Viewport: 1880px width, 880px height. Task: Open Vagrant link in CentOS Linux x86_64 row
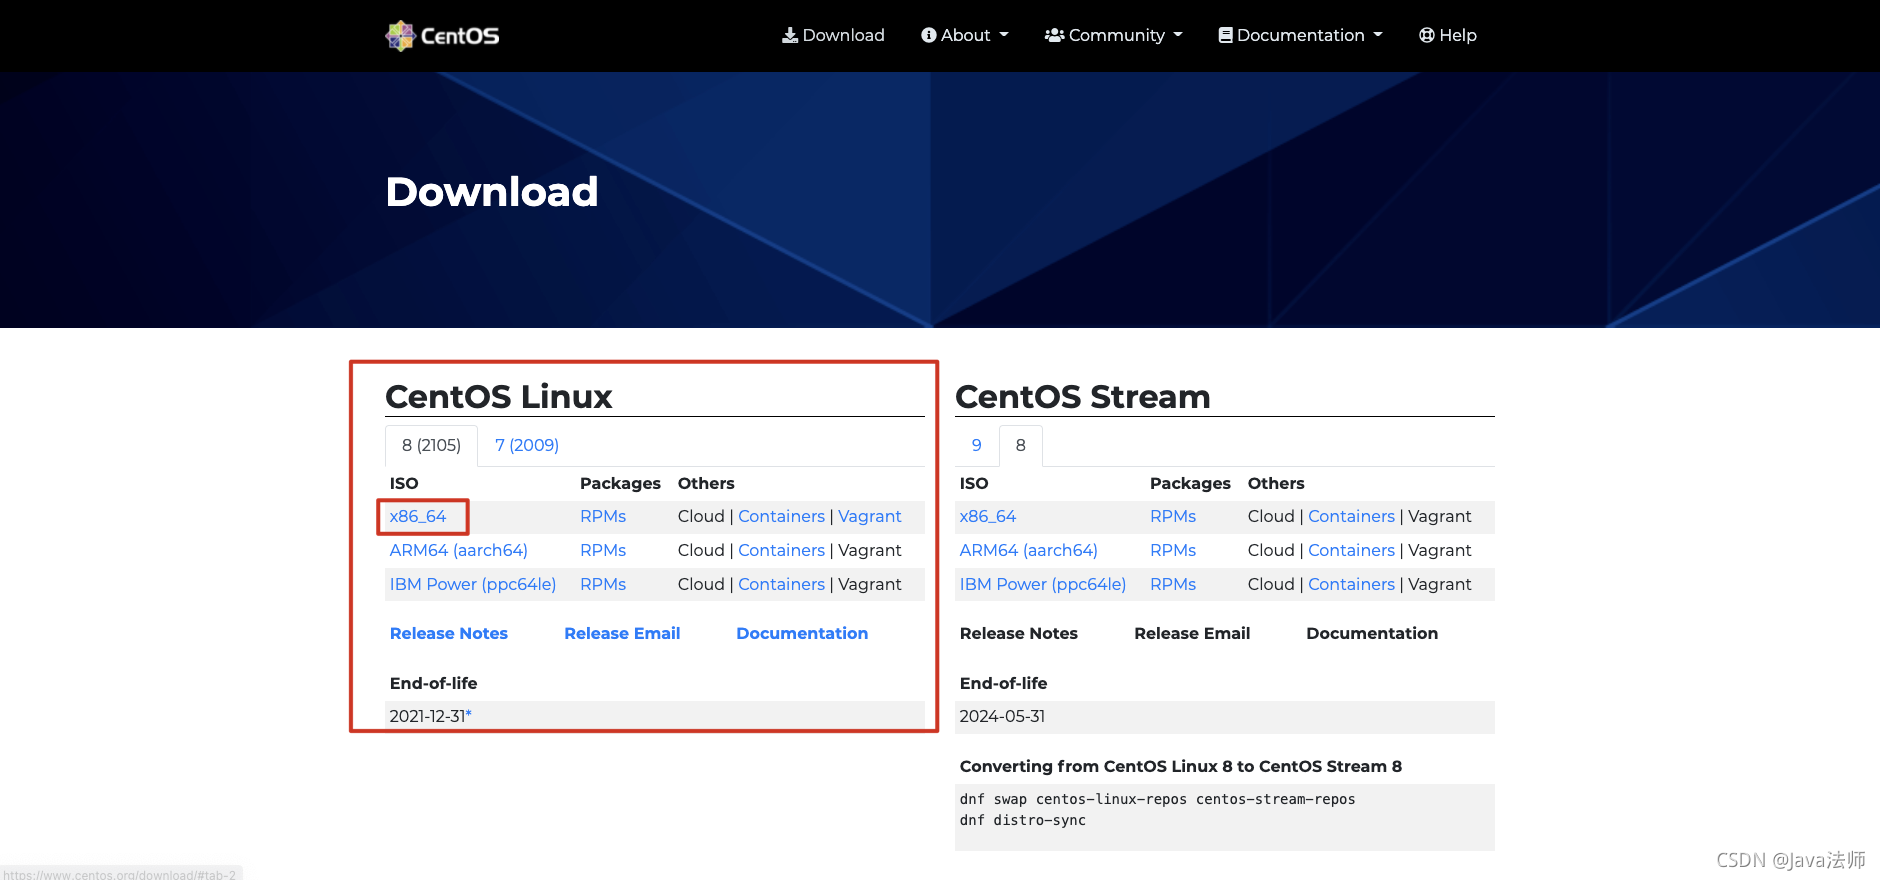click(x=870, y=516)
